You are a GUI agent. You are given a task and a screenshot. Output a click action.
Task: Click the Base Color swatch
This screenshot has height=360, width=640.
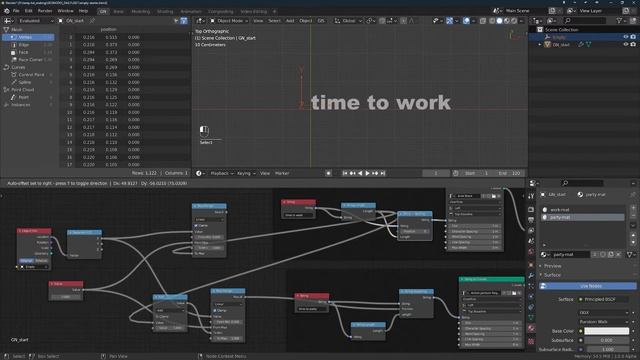coord(607,331)
